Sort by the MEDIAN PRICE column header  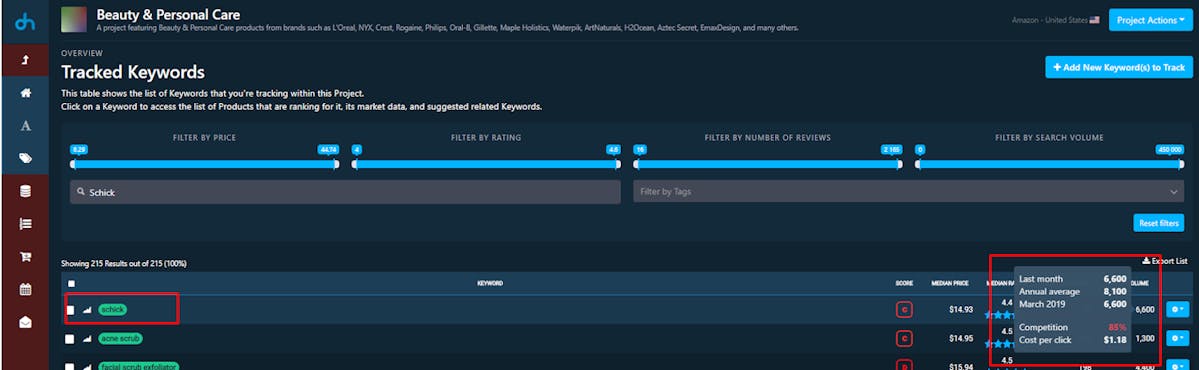pyautogui.click(x=950, y=284)
